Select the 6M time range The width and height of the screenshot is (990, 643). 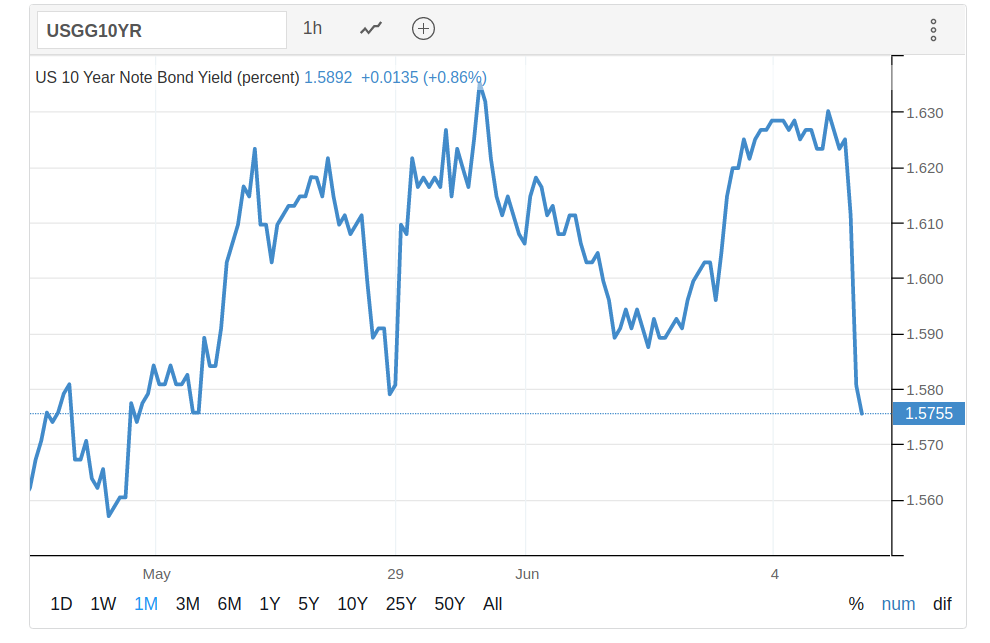[x=229, y=604]
